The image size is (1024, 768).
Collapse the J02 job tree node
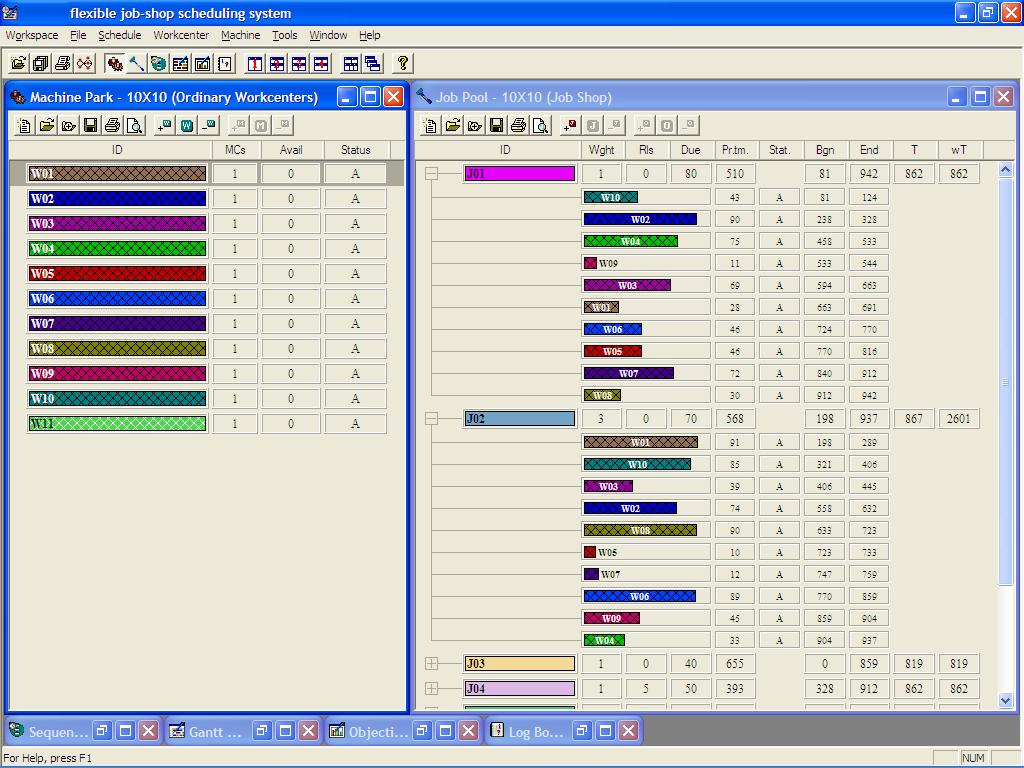431,419
